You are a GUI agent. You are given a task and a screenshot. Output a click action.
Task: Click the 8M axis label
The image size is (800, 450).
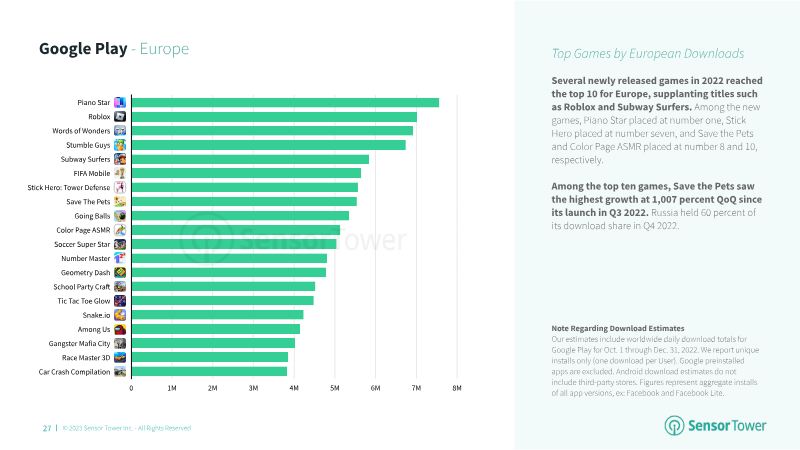(x=457, y=388)
